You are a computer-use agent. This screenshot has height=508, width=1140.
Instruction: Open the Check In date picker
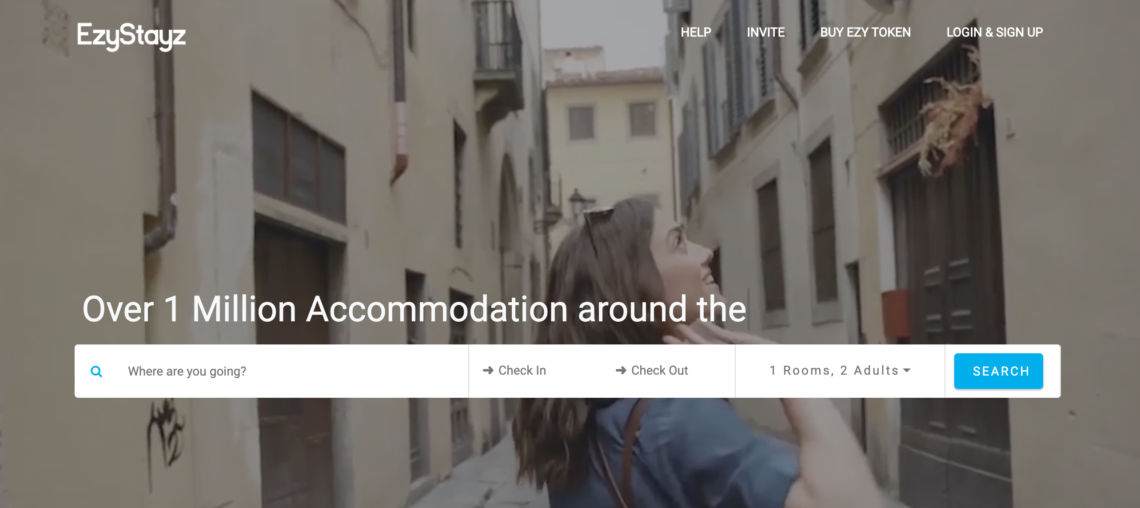click(x=535, y=371)
